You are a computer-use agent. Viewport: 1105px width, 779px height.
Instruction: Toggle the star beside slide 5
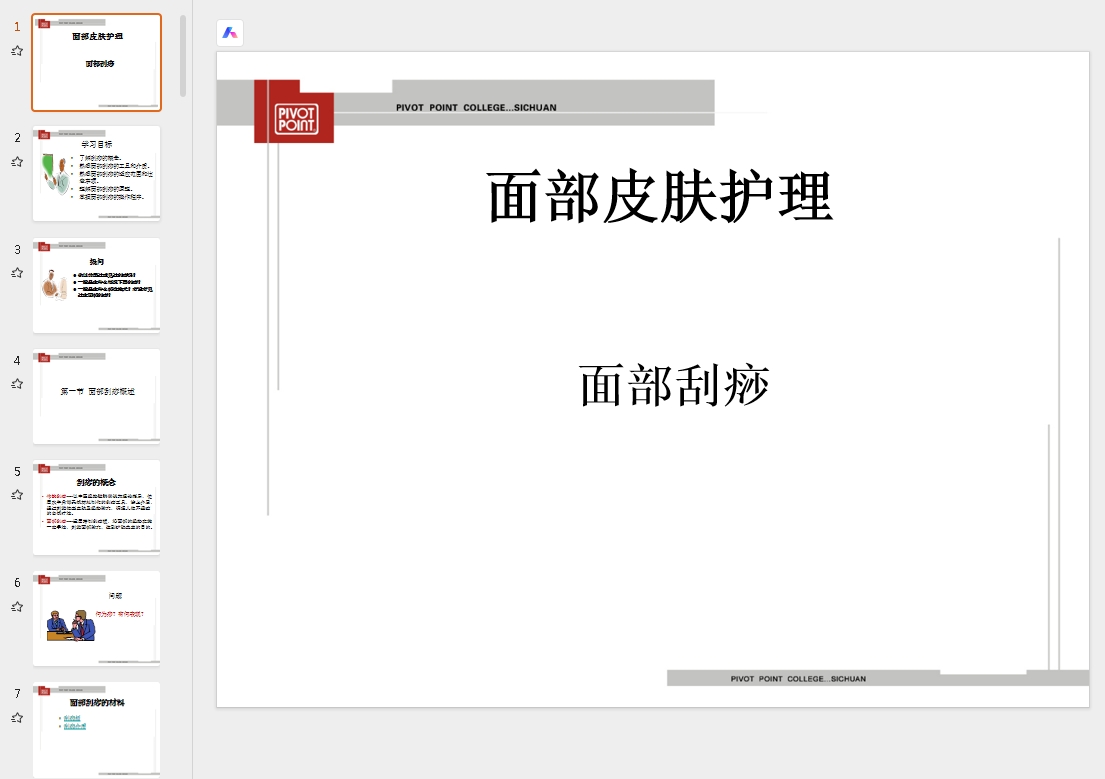[17, 495]
